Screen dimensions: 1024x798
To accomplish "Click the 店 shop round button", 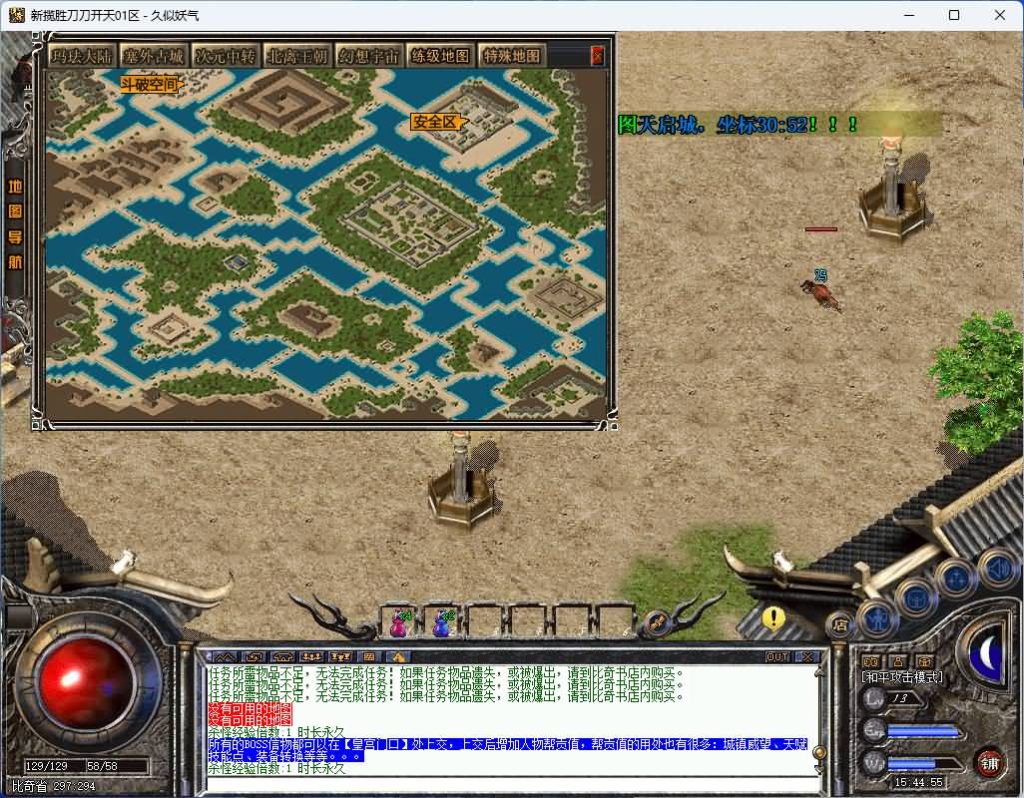I will [839, 625].
